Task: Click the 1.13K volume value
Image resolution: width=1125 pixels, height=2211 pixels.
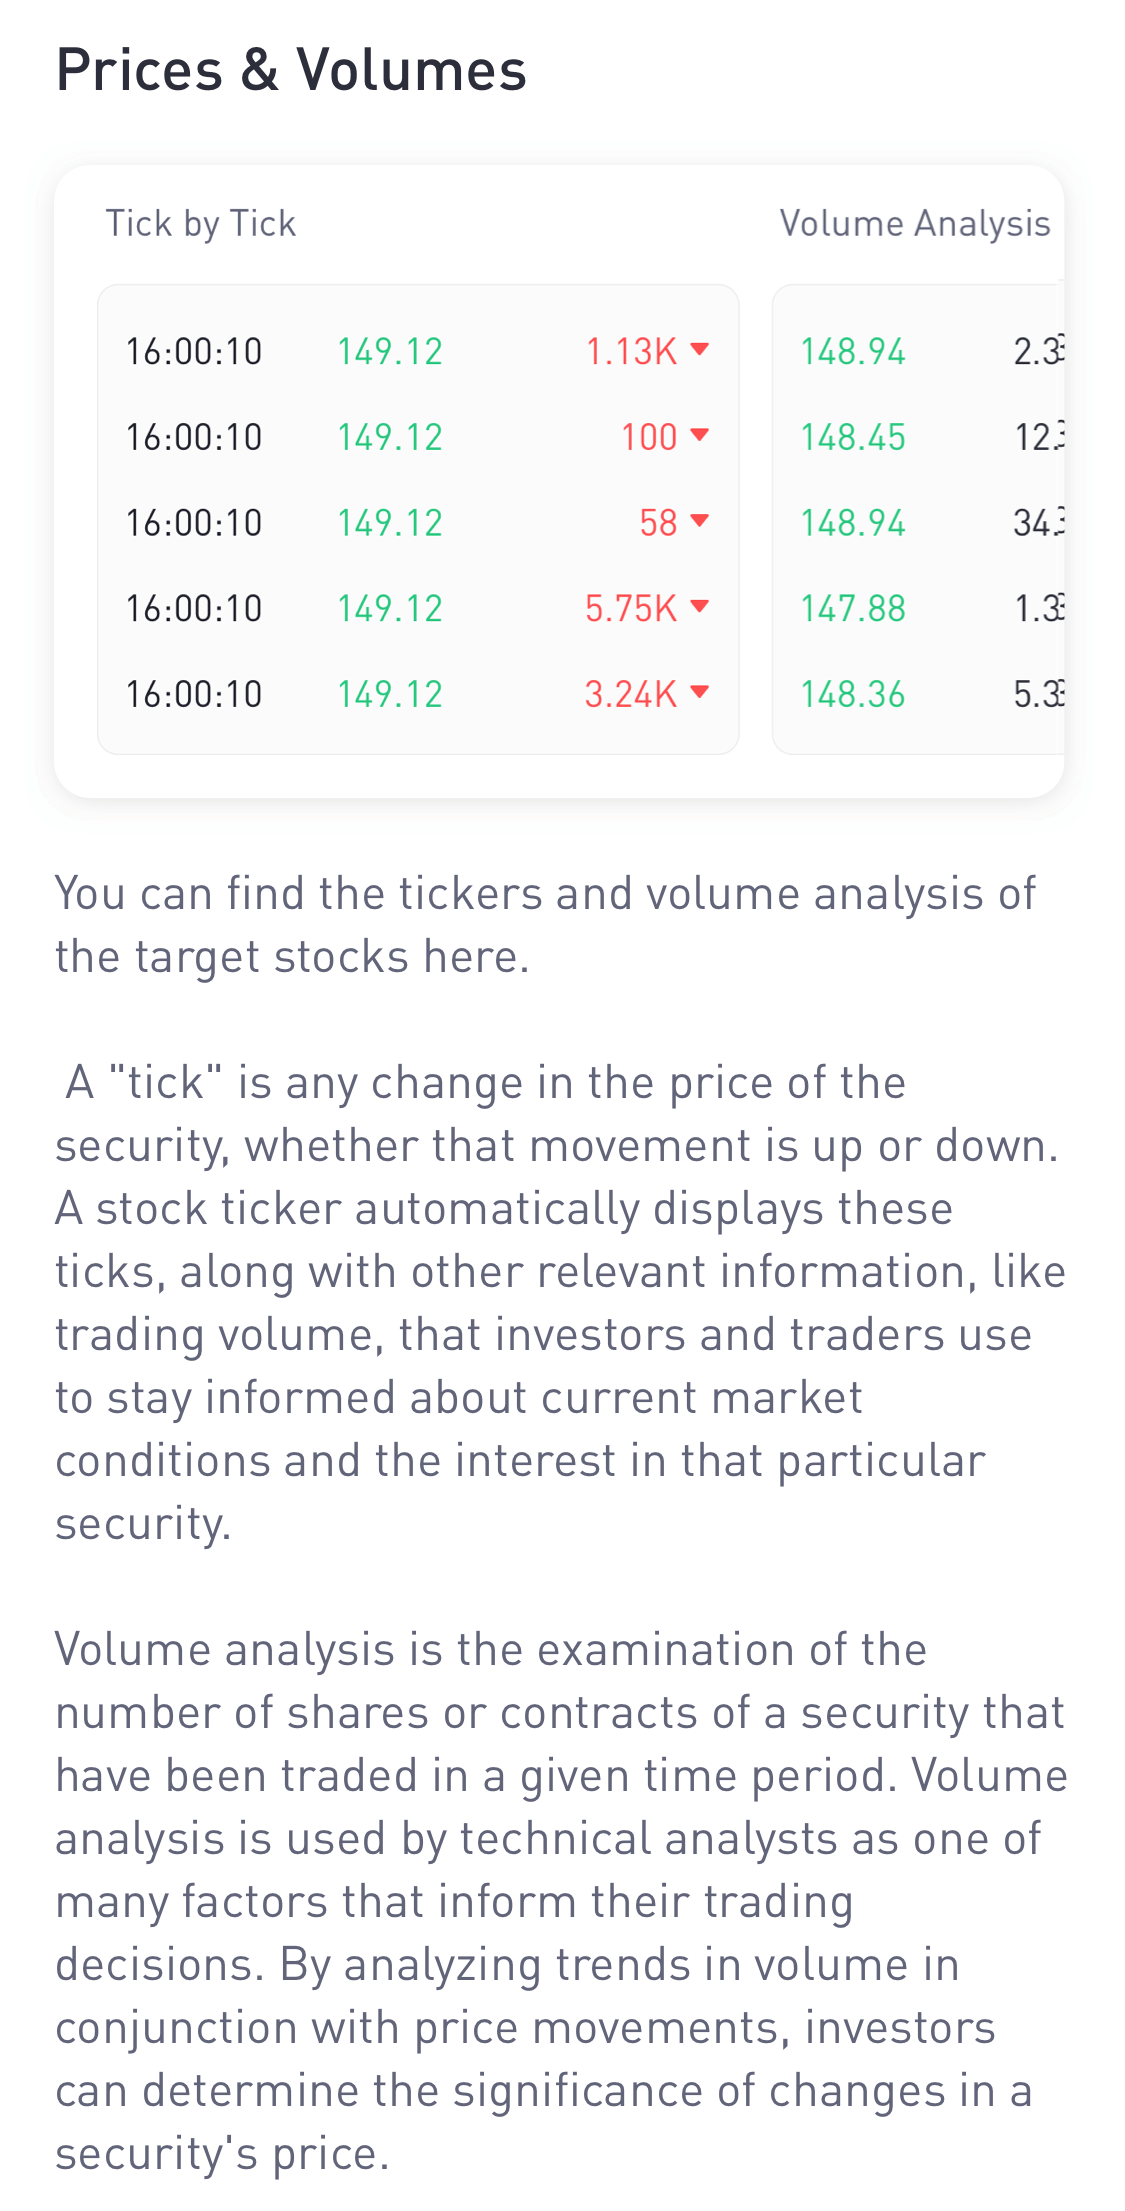Action: (631, 351)
